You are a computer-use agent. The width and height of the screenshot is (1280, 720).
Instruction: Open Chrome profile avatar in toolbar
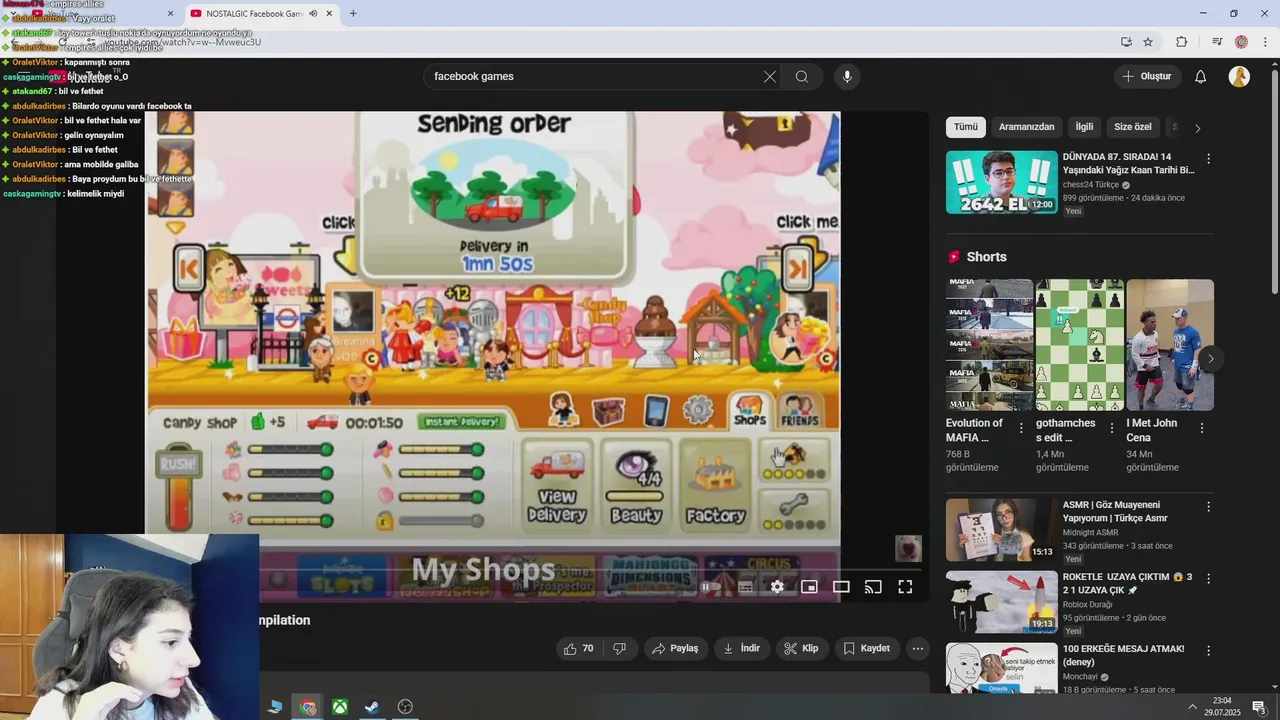(1241, 42)
